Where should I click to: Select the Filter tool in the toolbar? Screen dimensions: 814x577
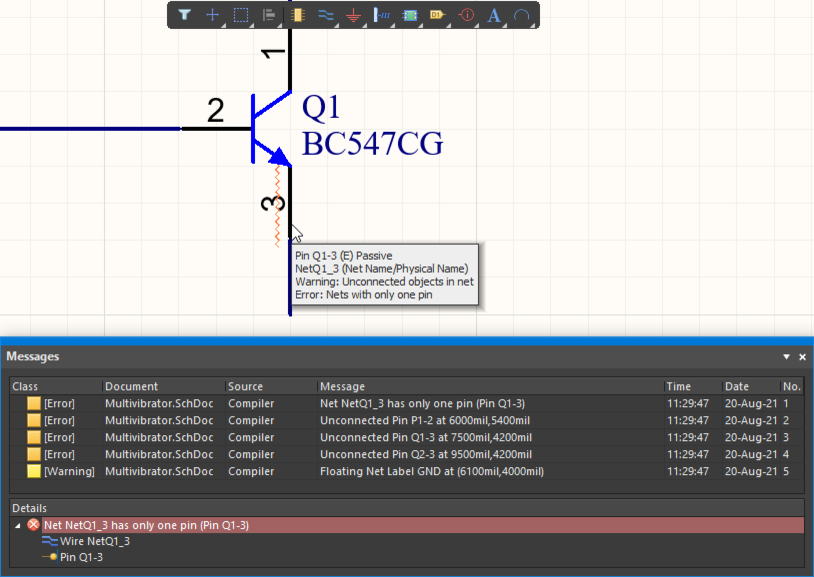pos(185,15)
